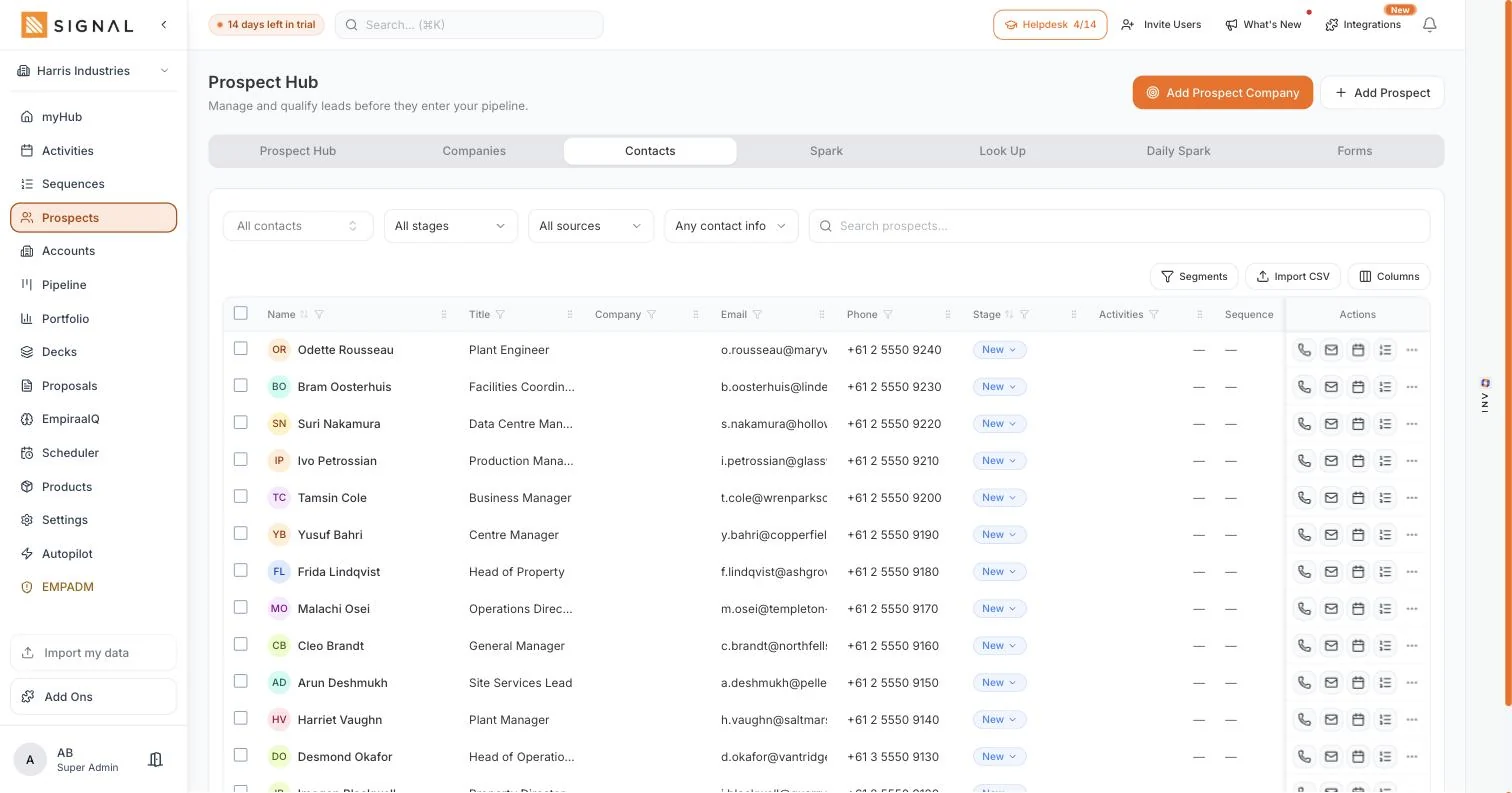Image resolution: width=1512 pixels, height=793 pixels.
Task: Select Frida Lindqvist row checkbox
Action: pyautogui.click(x=240, y=571)
